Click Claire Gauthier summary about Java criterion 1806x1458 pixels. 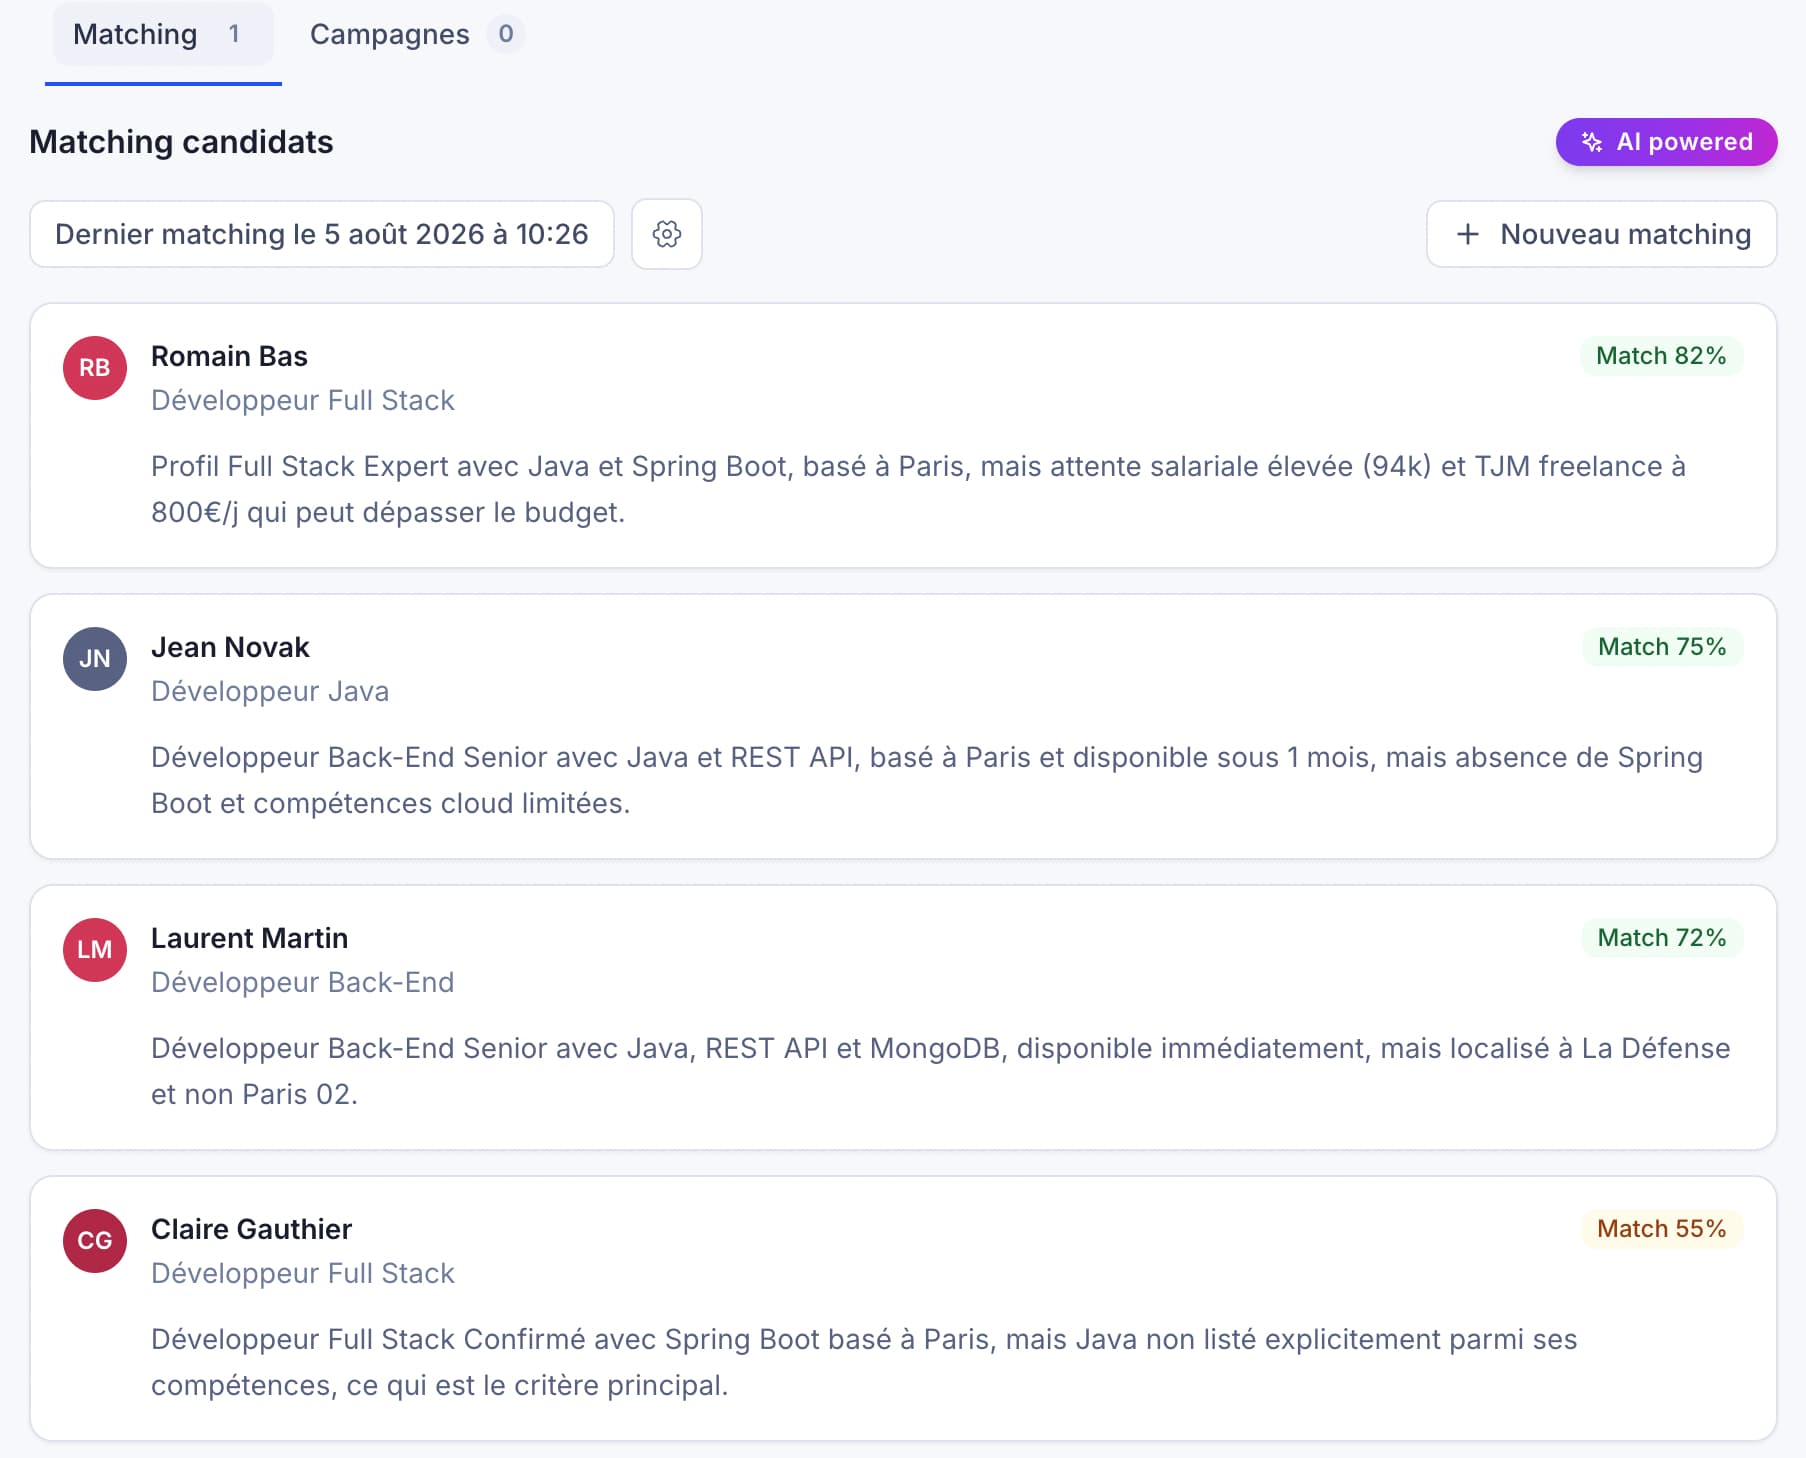pos(864,1362)
